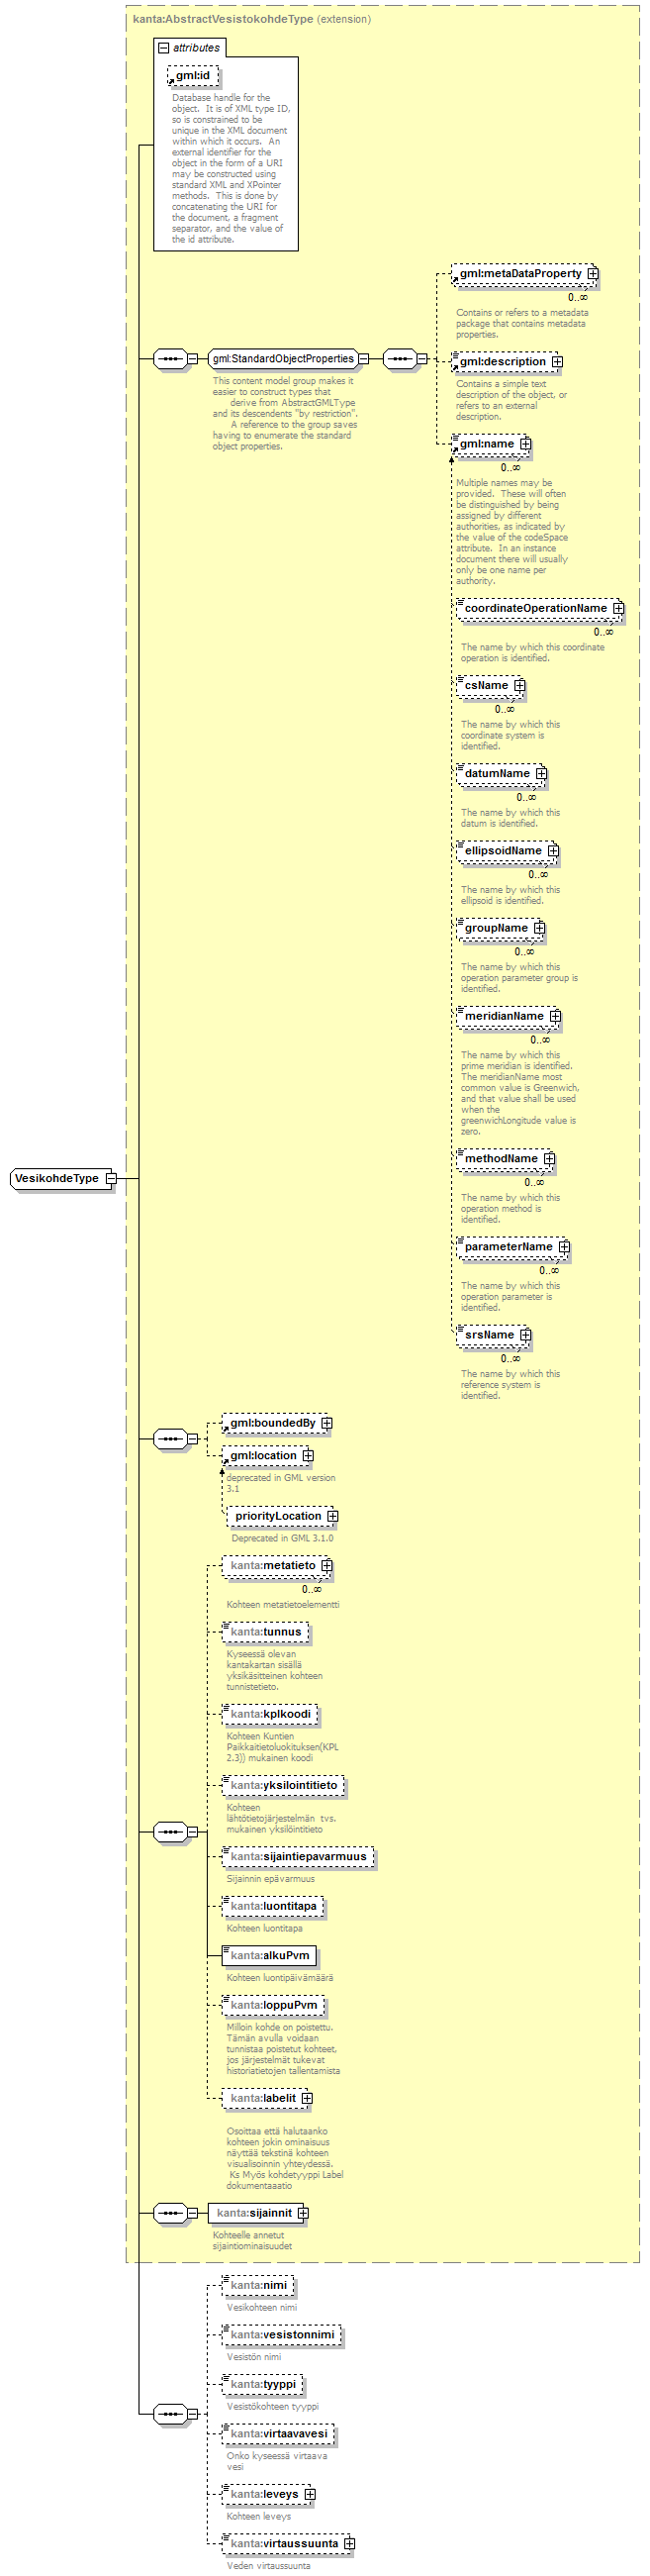The image size is (650, 2576).
Task: Select kanta:luontitapa element
Action: click(273, 1906)
